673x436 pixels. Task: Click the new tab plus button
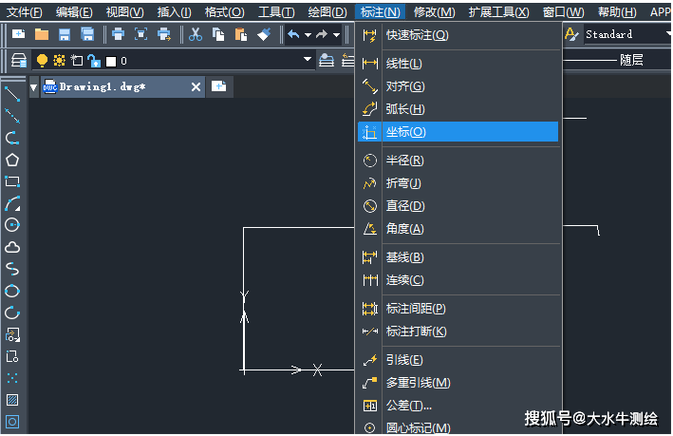coord(219,86)
